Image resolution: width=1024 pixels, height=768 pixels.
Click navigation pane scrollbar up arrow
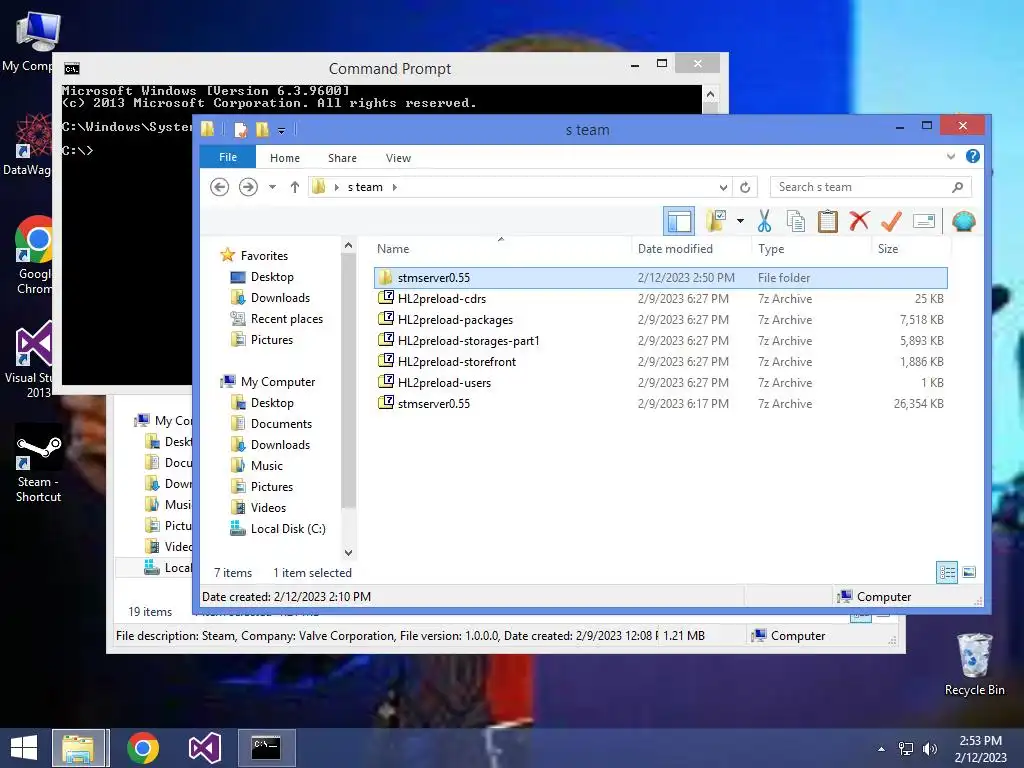pyautogui.click(x=349, y=246)
